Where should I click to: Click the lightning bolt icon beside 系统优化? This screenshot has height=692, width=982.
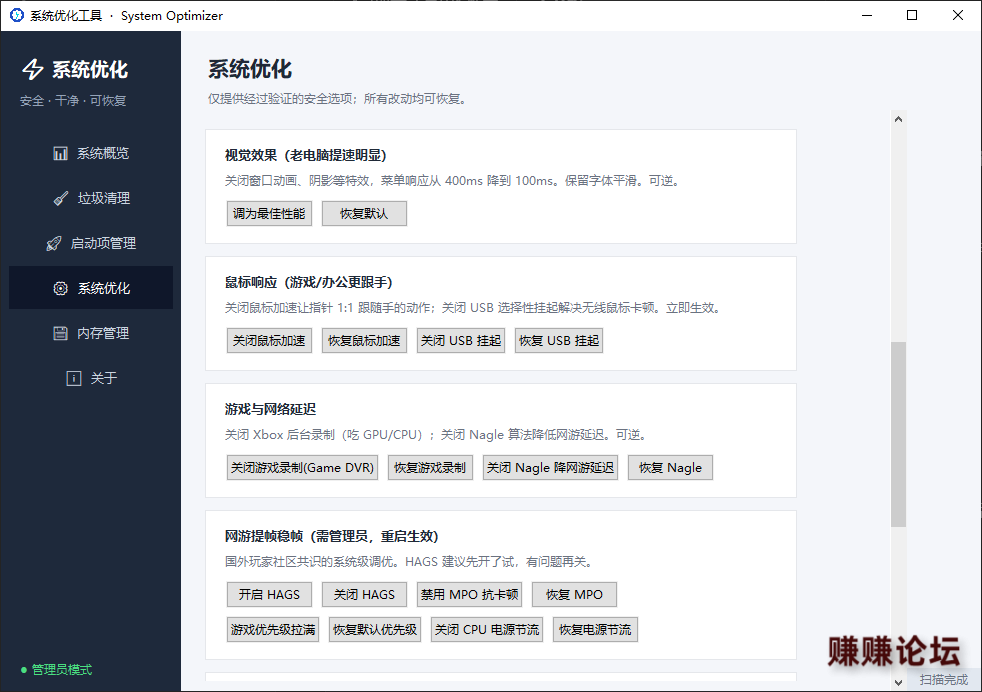[33, 70]
